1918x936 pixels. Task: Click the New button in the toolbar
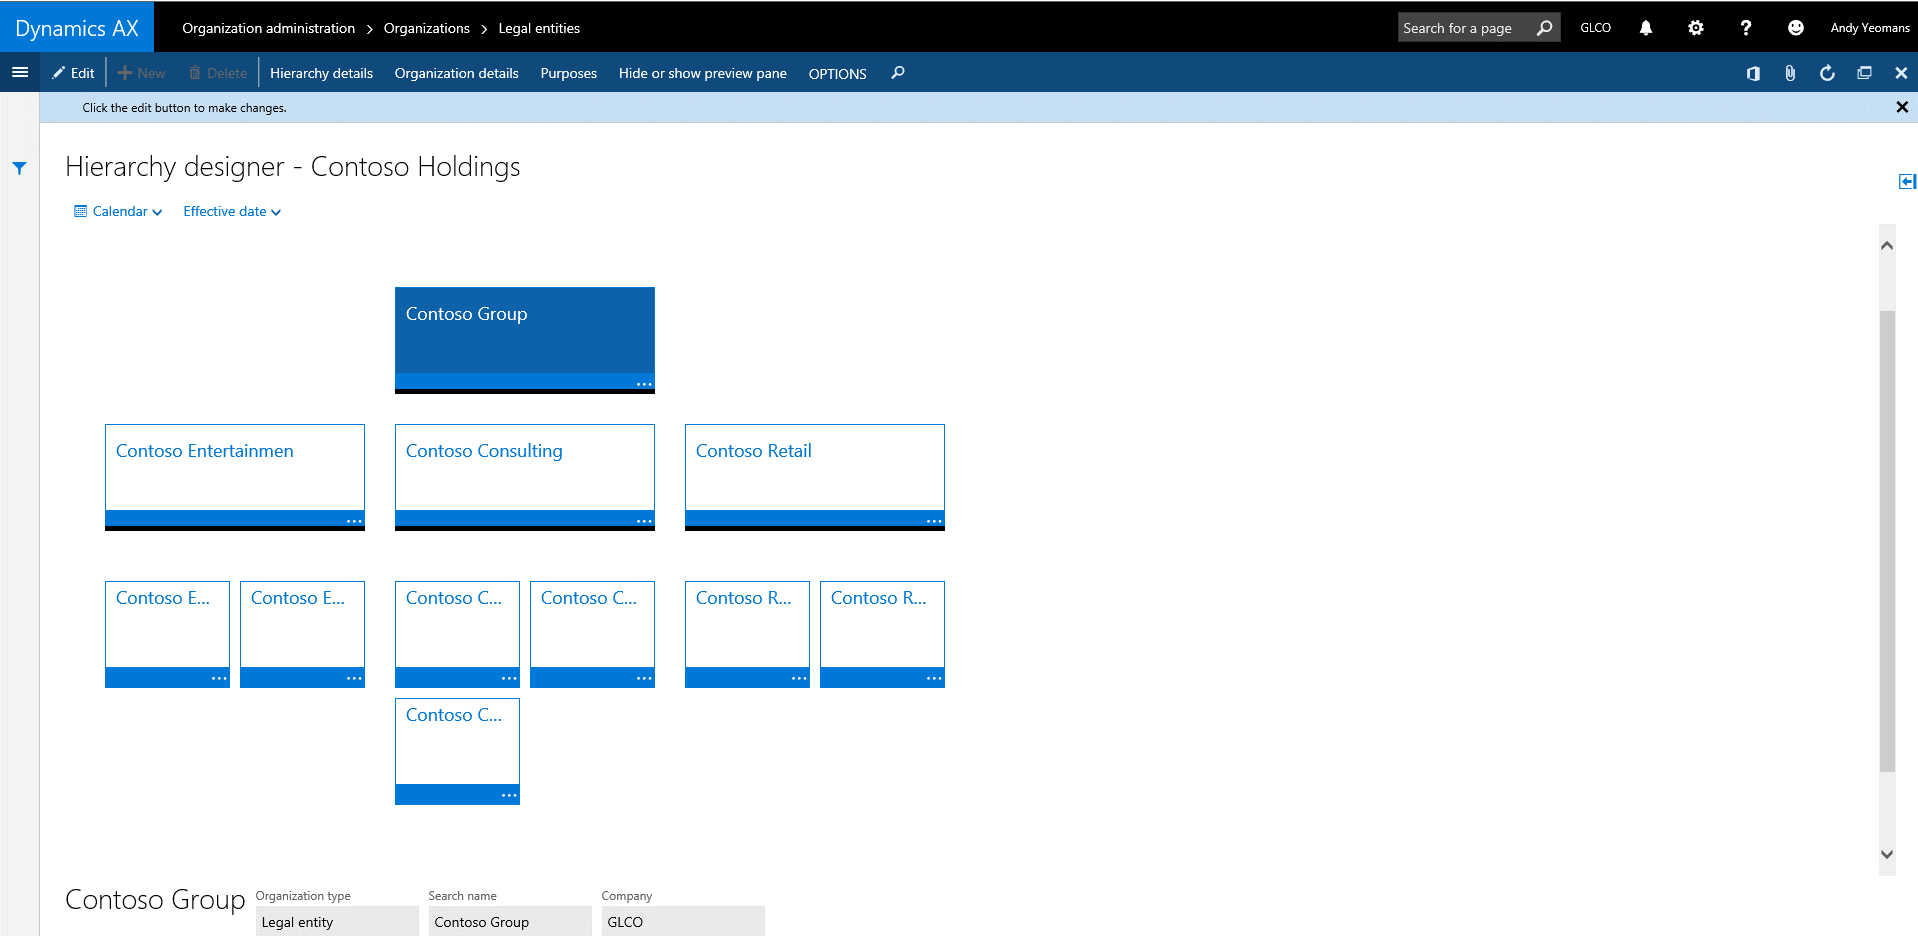tap(141, 73)
